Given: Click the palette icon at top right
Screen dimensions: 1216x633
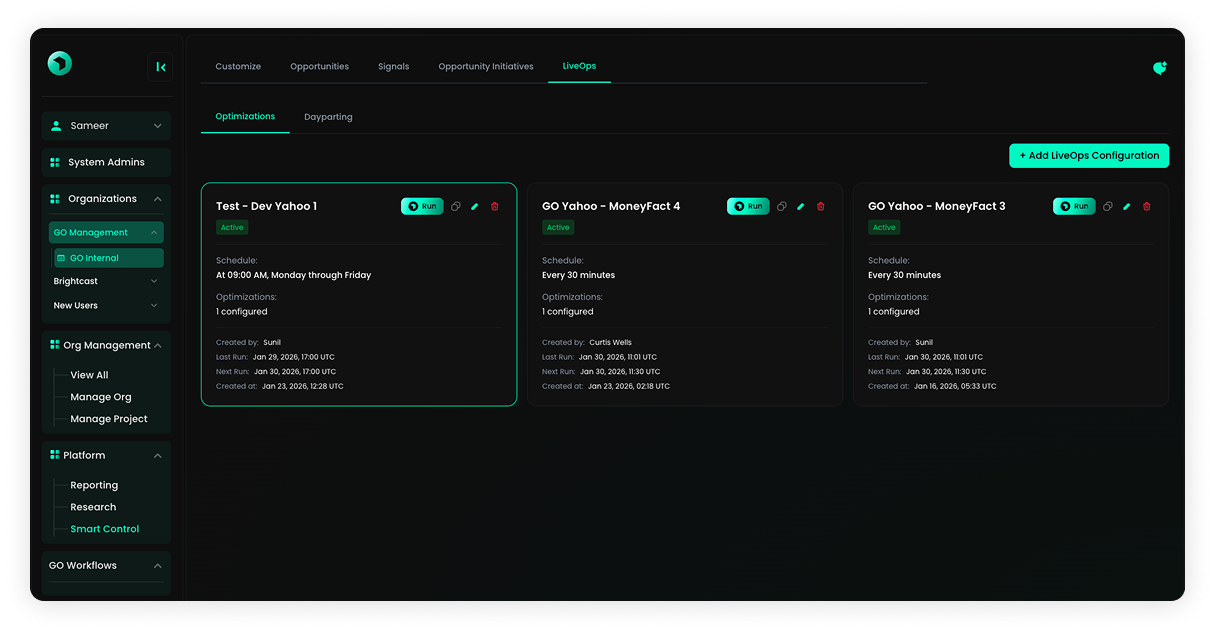Looking at the screenshot, I should pos(1159,67).
